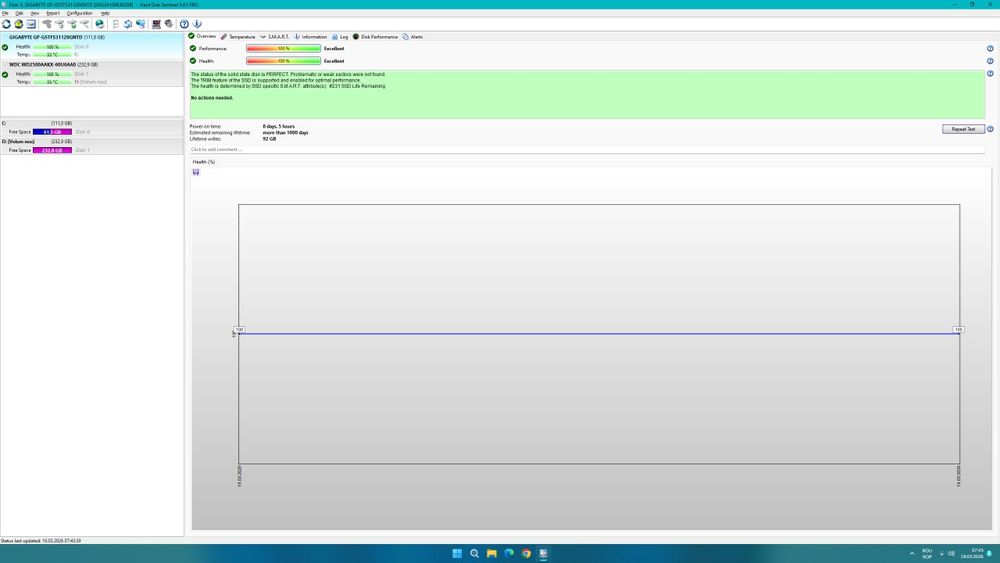Click the network computers toolbar icon
This screenshot has width=1000, height=563.
tap(140, 24)
